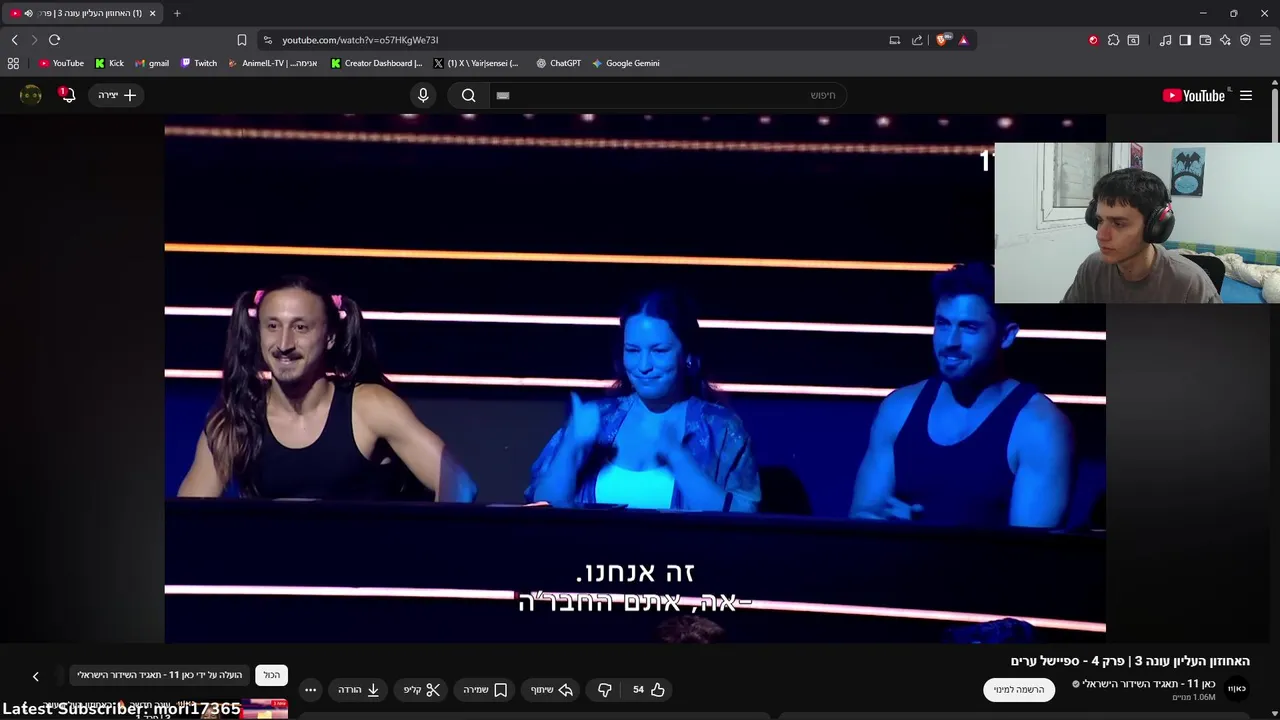The width and height of the screenshot is (1280, 720).
Task: Click the Share (שיתוף) button
Action: click(x=552, y=690)
